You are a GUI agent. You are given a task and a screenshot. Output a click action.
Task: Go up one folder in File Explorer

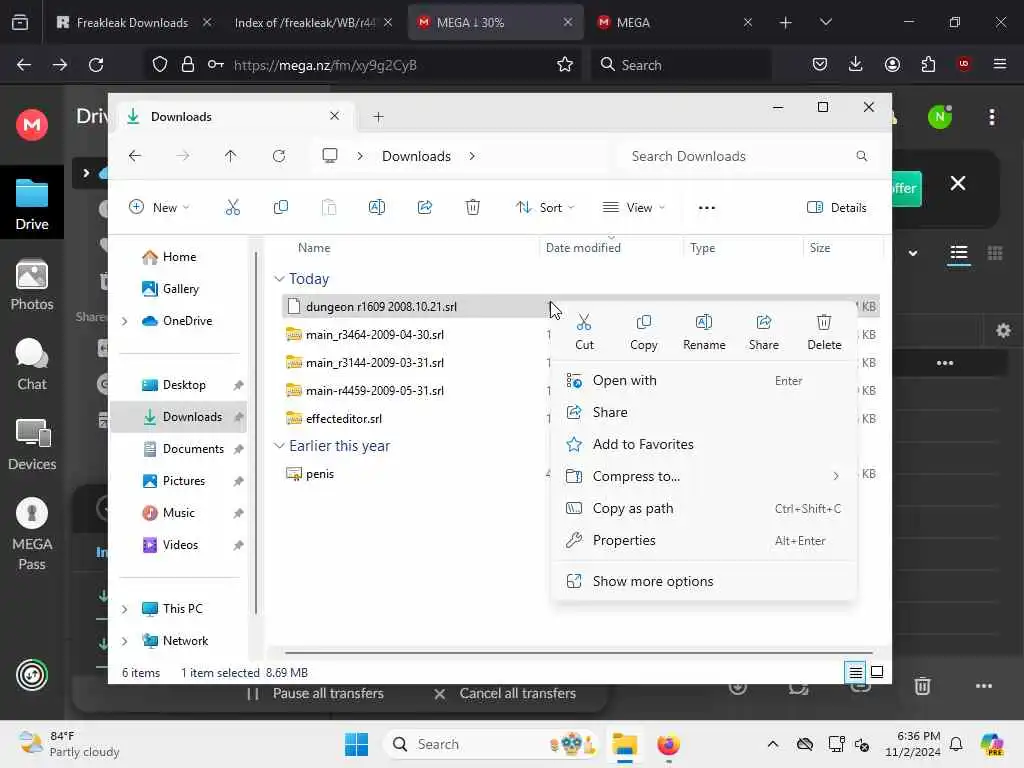click(x=231, y=156)
